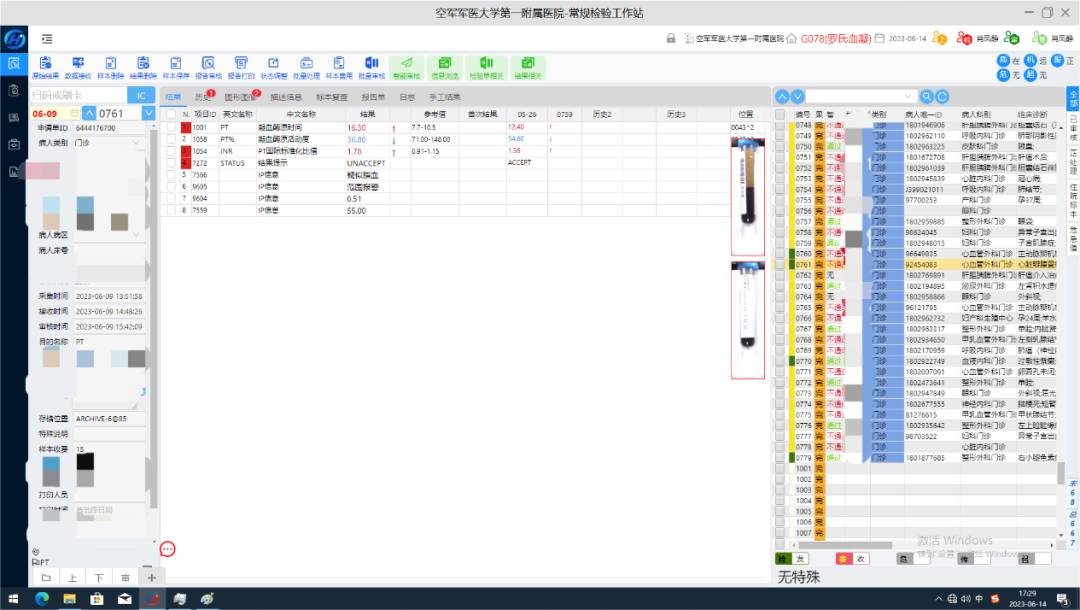The image size is (1080, 610).
Task: Check the box for STATUS row 7272
Action: coord(171,163)
